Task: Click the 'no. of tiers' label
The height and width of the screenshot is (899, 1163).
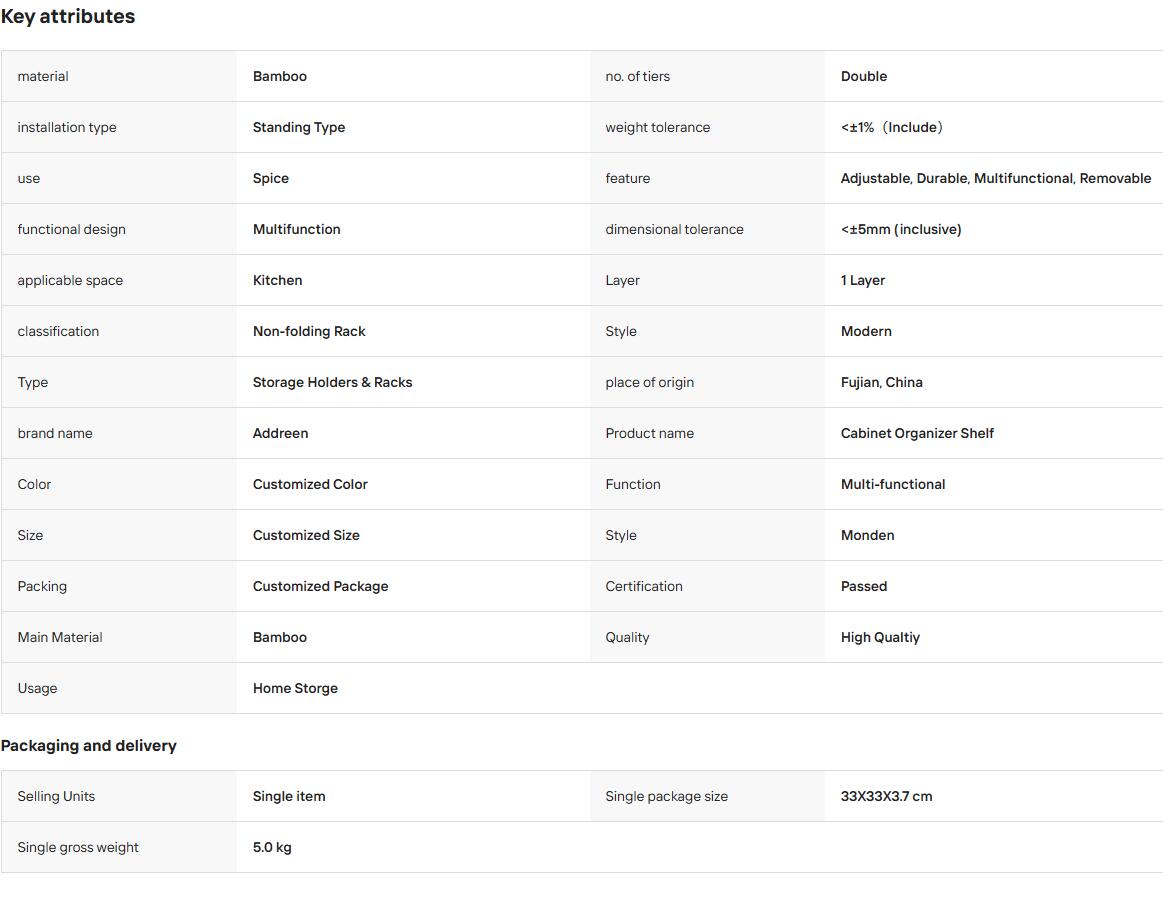Action: click(x=637, y=76)
